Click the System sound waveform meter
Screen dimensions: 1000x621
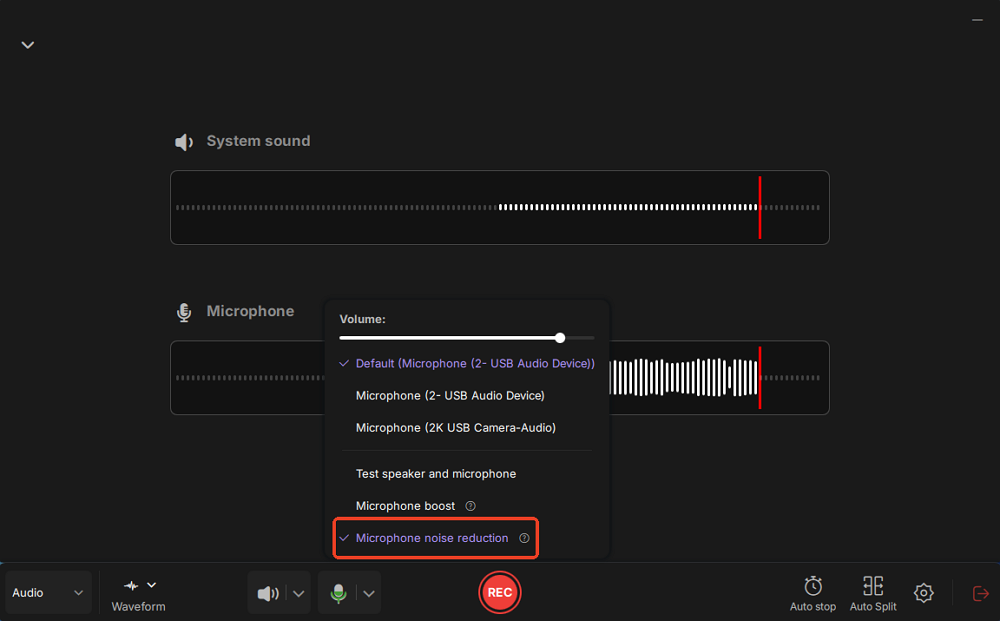pos(499,207)
